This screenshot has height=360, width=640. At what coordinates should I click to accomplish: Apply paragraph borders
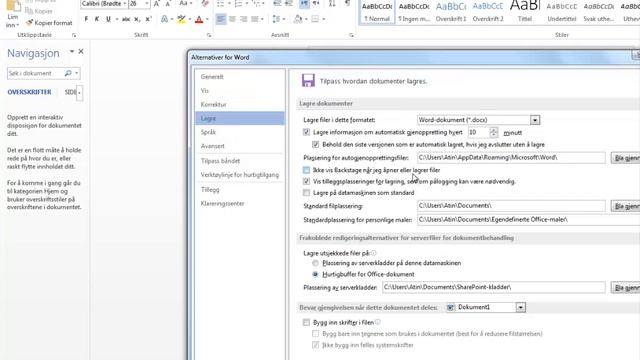(x=315, y=19)
